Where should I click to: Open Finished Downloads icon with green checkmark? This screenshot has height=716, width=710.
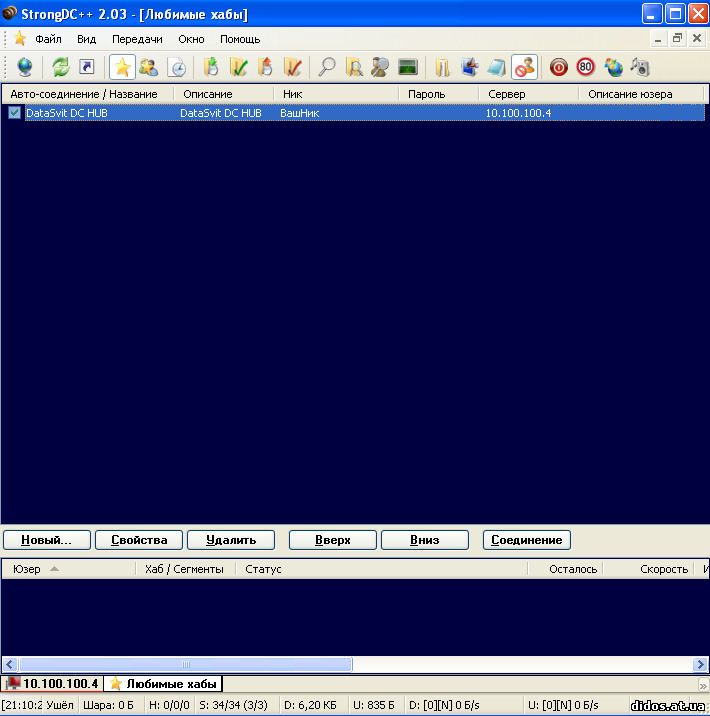[238, 67]
